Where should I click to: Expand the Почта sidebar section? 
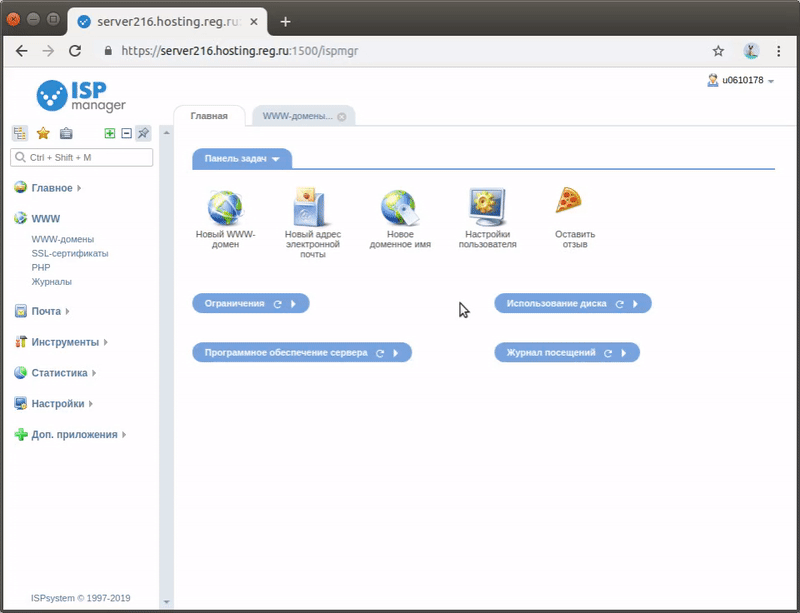tap(46, 311)
